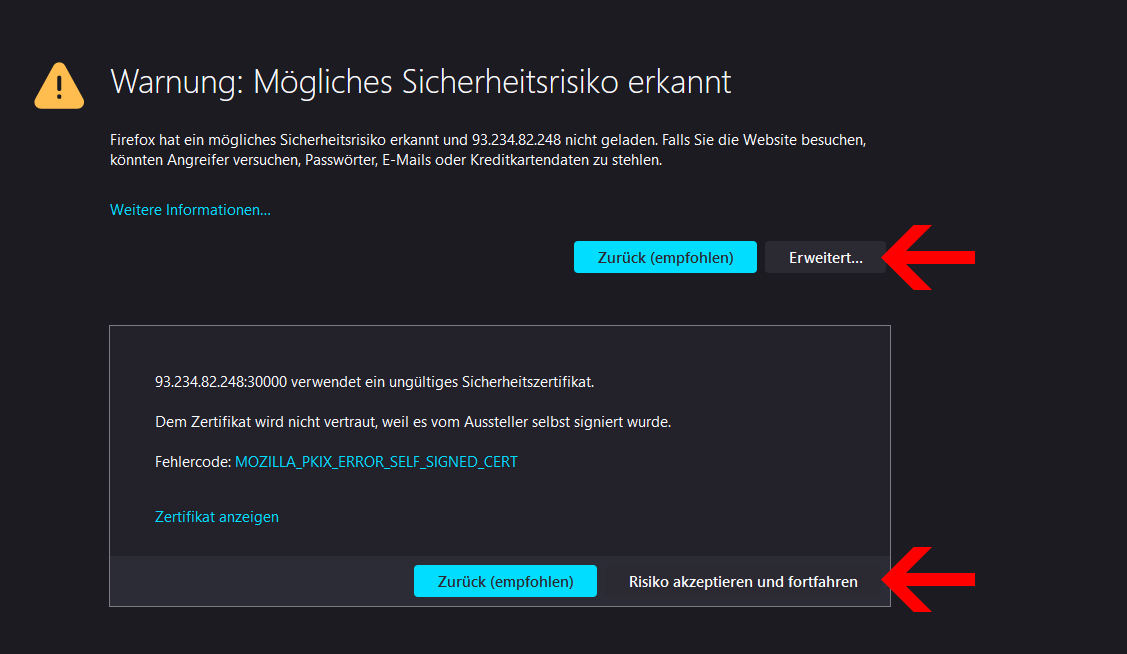The height and width of the screenshot is (654, 1127).
Task: Expand advanced details via "Erweitert…"
Action: point(825,258)
